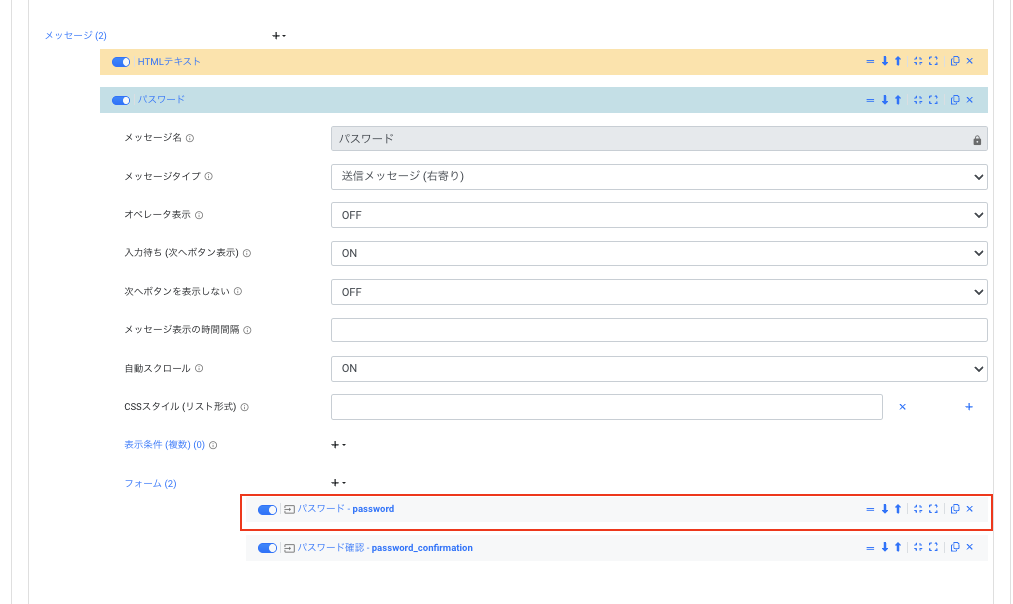Toggle off the パスワード message switch
The height and width of the screenshot is (604, 1013).
[x=121, y=100]
